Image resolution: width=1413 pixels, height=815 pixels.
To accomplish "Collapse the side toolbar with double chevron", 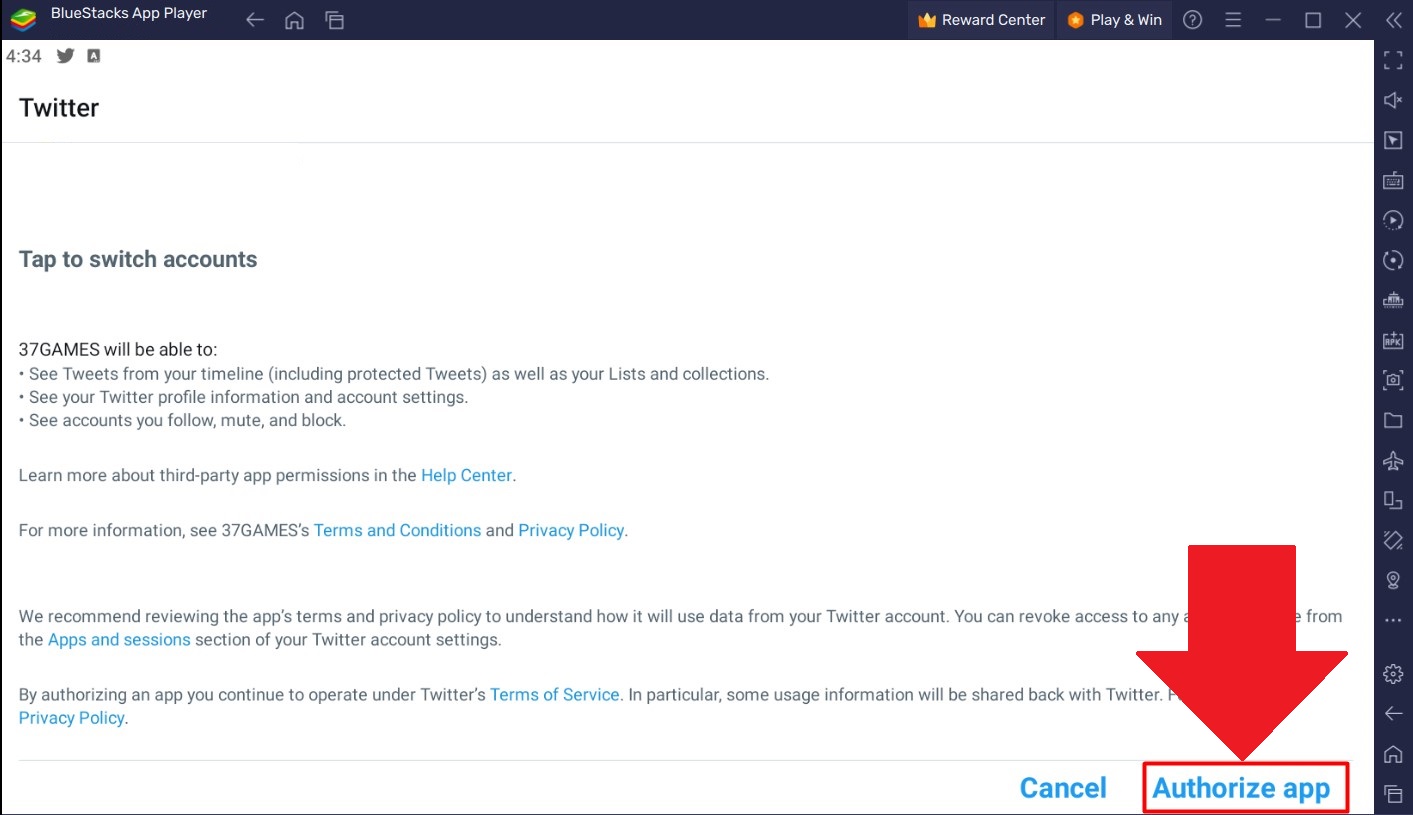I will [x=1393, y=20].
